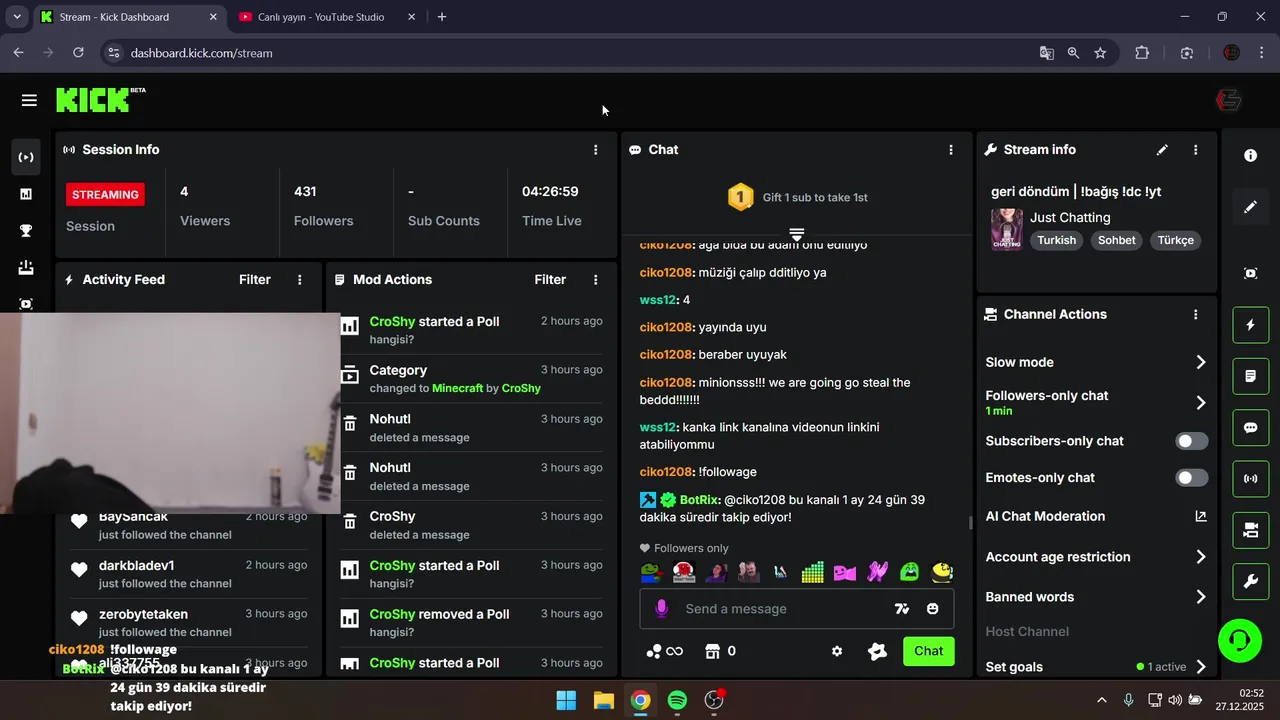Open Spotify from the taskbar
The height and width of the screenshot is (720, 1280).
click(677, 700)
